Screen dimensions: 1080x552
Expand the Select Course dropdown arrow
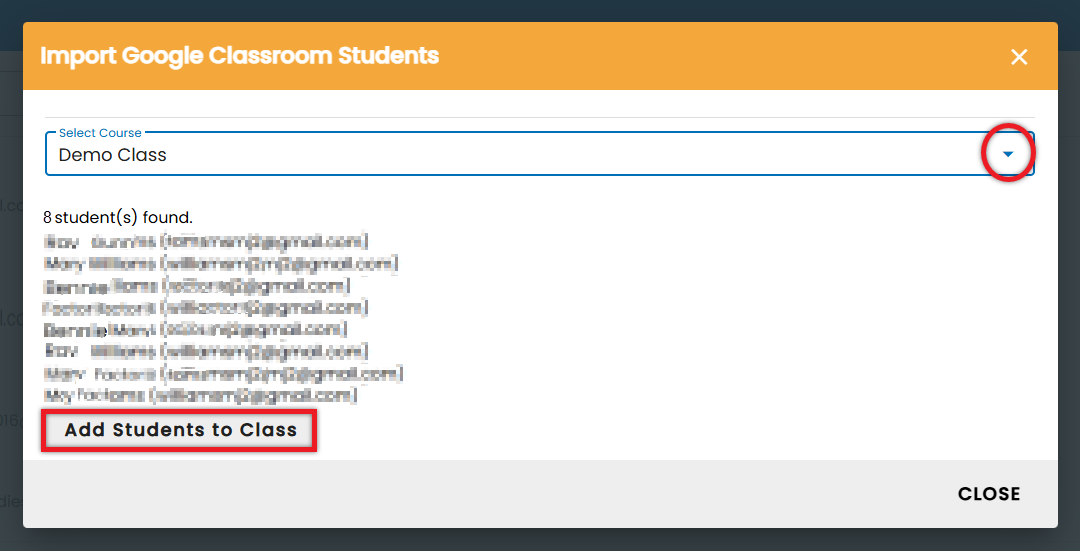click(x=1008, y=154)
